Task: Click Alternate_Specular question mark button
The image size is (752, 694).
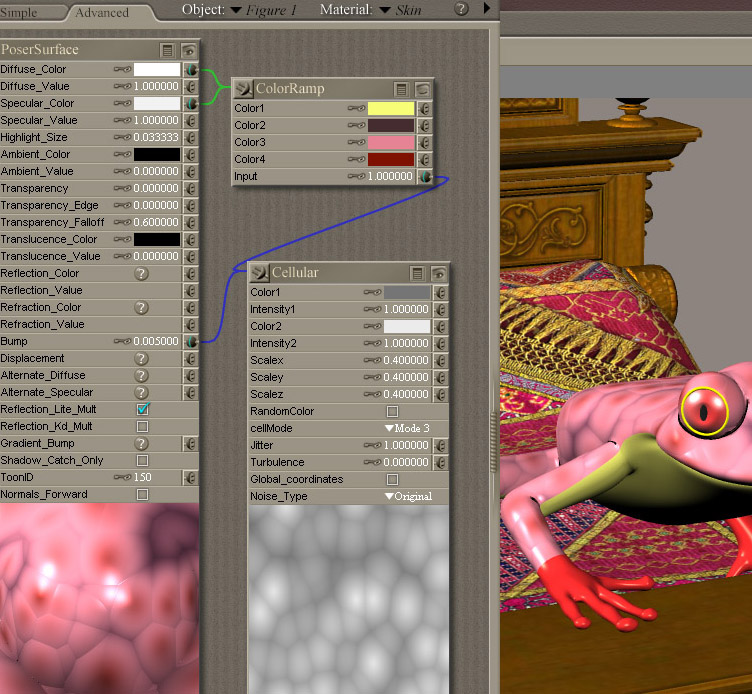Action: point(141,393)
